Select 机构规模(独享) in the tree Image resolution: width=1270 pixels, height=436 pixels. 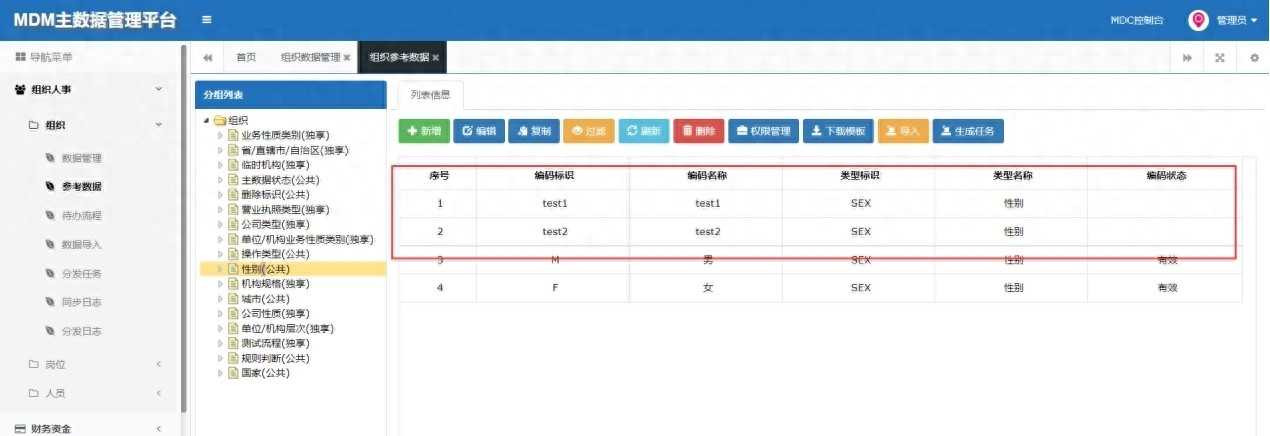(275, 284)
